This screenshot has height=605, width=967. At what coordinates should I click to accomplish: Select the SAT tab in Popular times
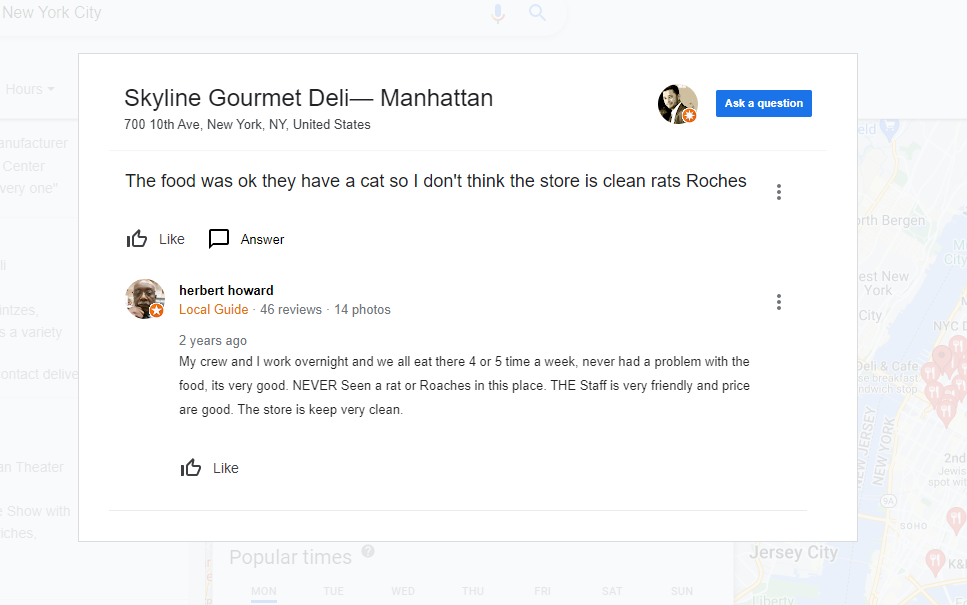[612, 591]
